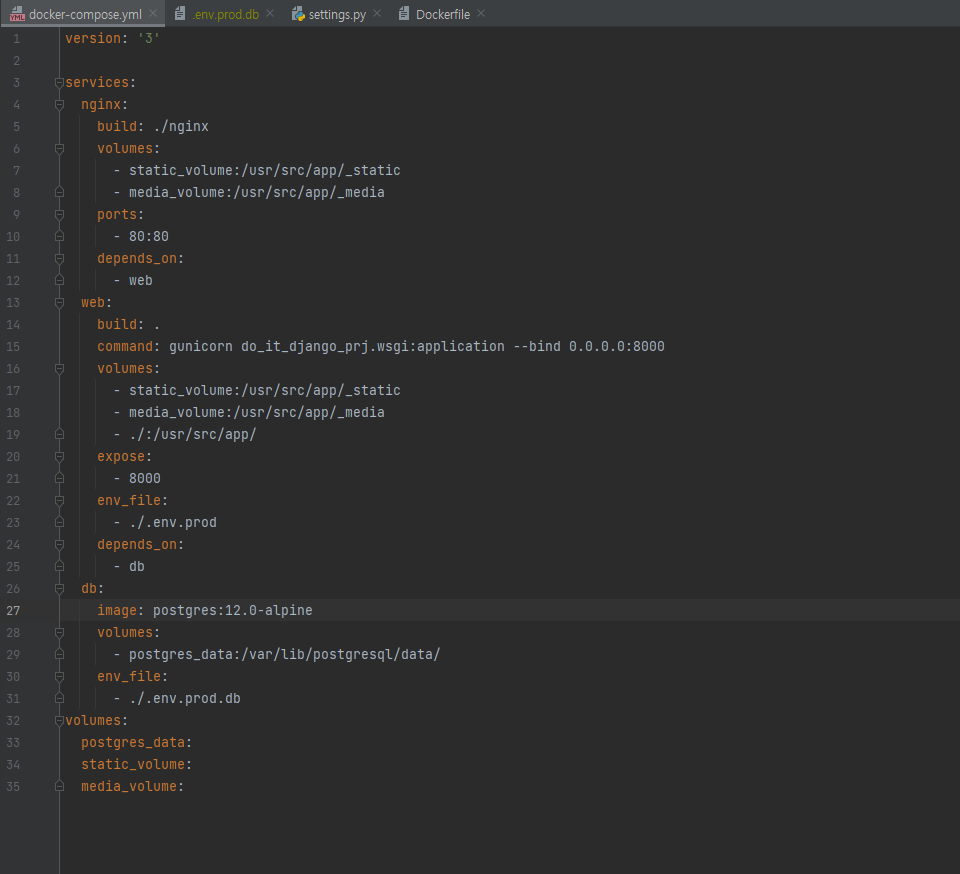Click the fold end marker on line 8
960x874 pixels.
[59, 192]
